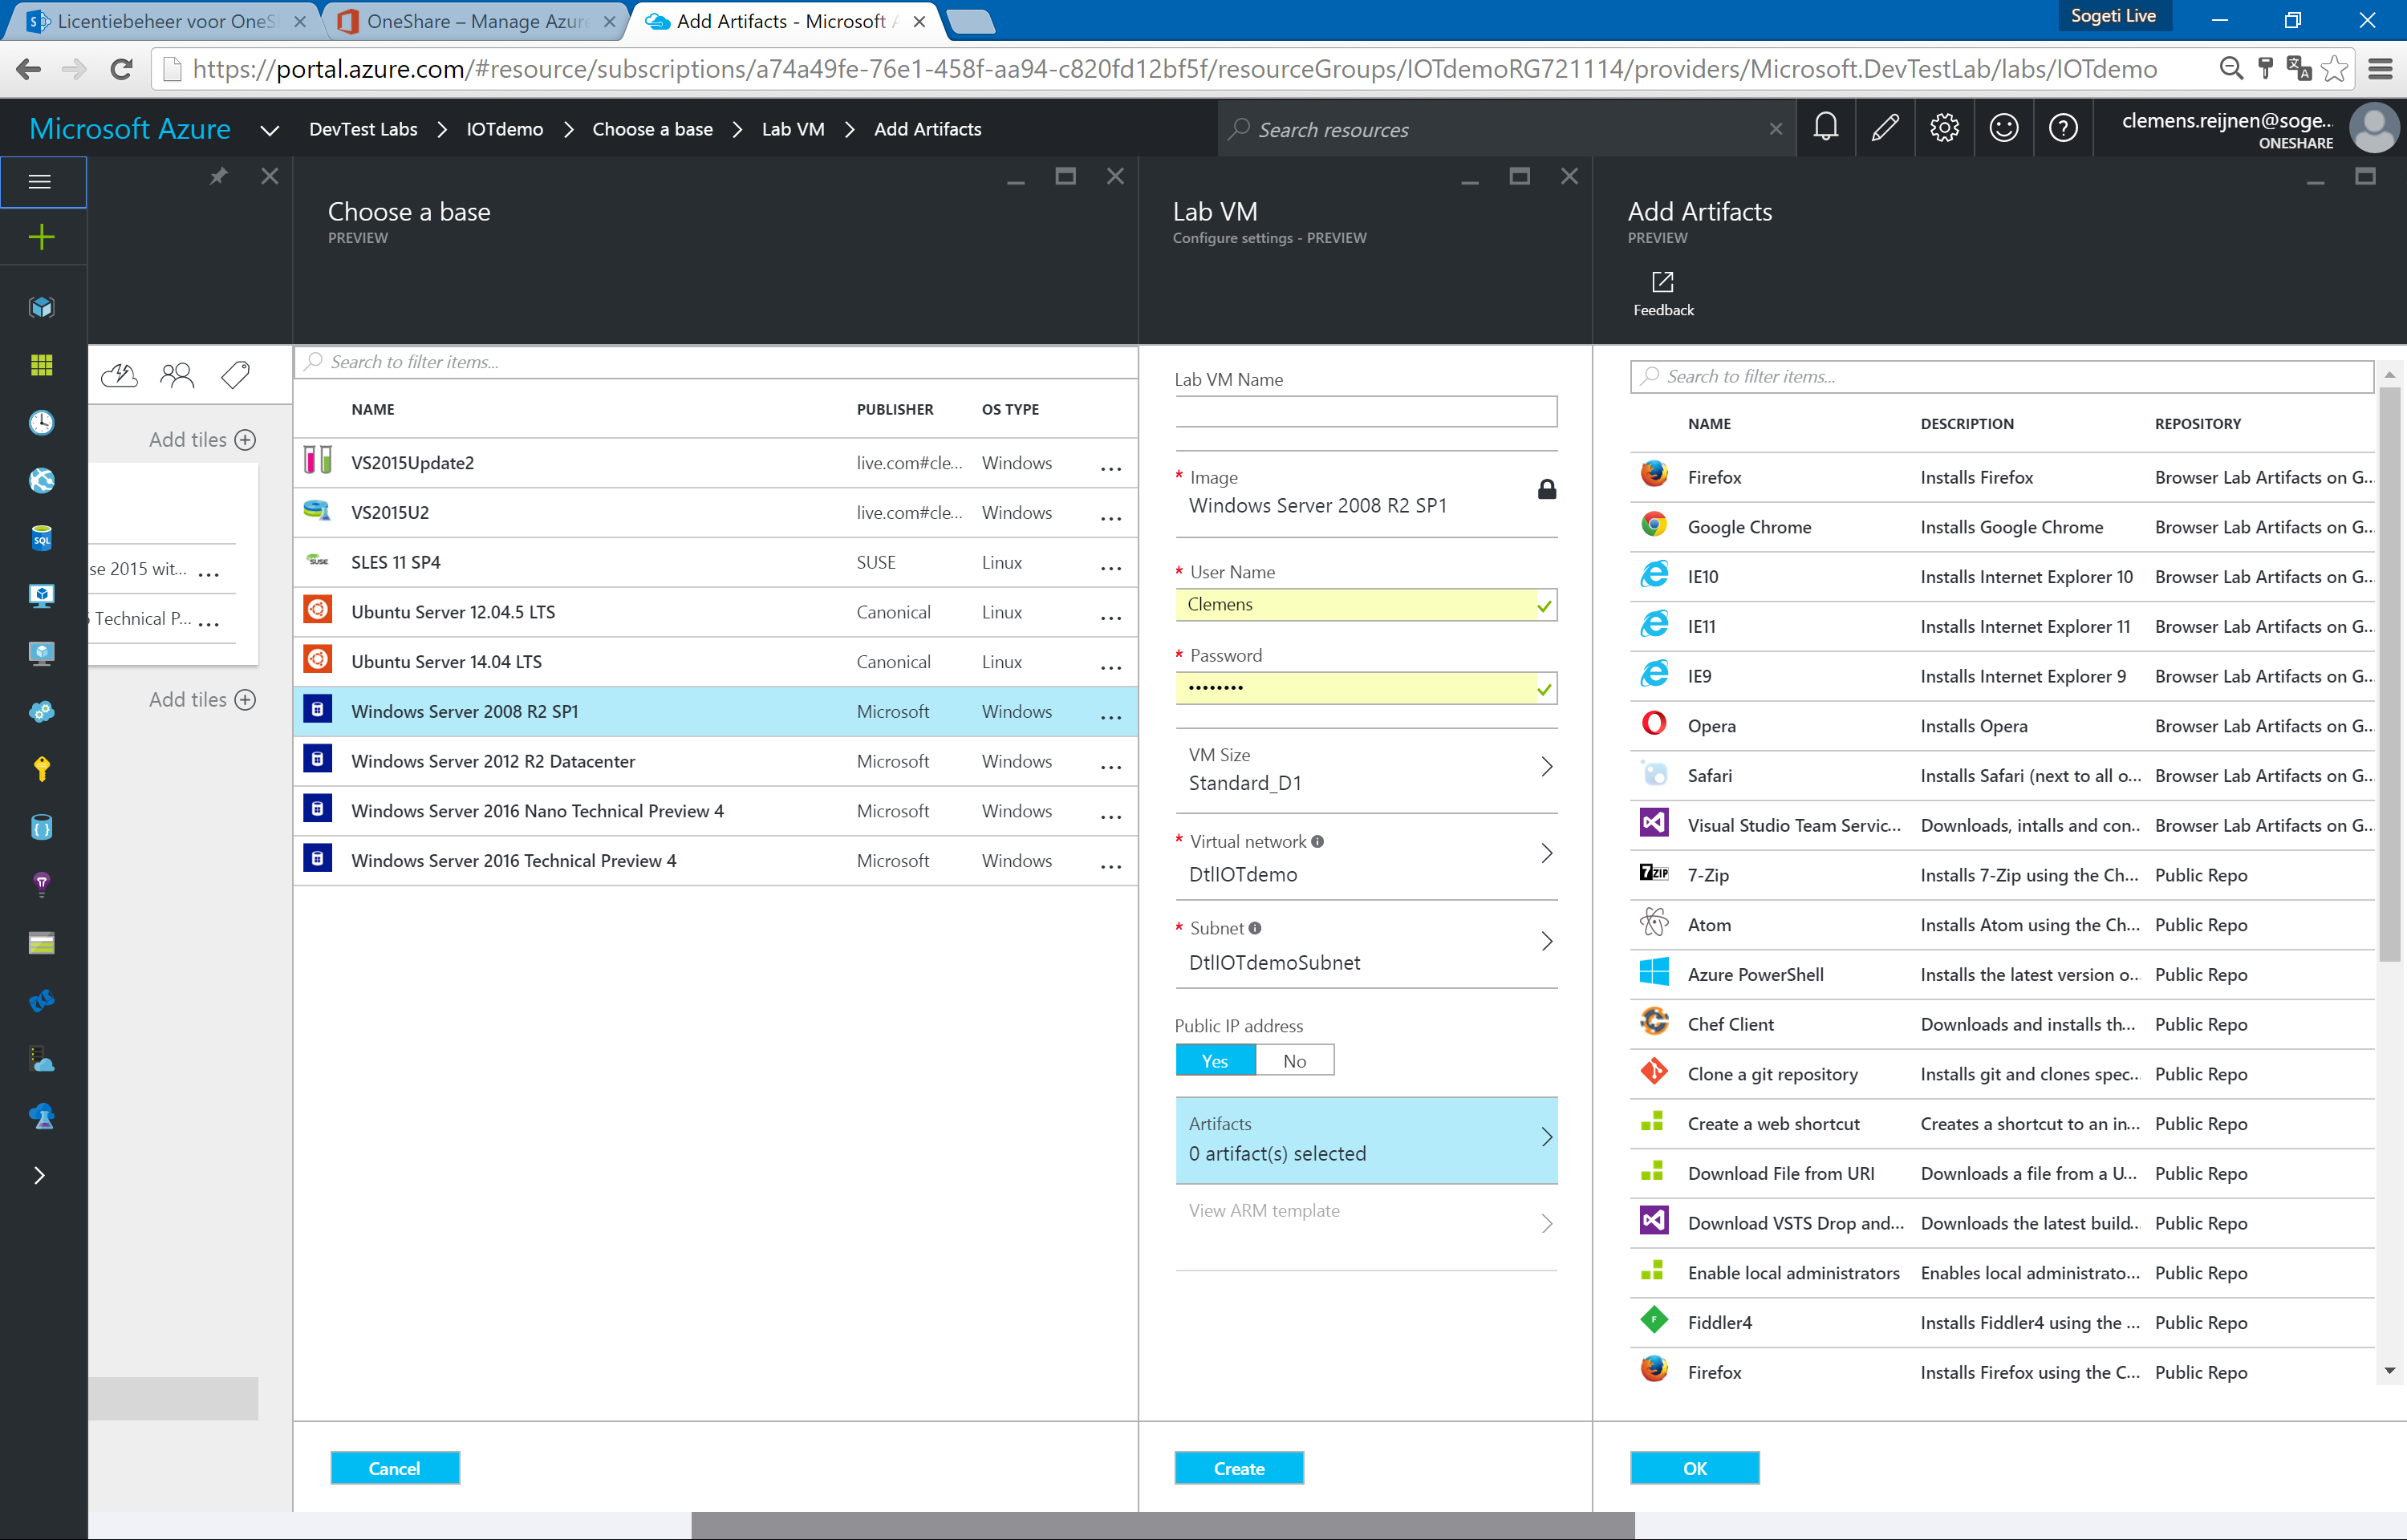Image resolution: width=2407 pixels, height=1540 pixels.
Task: Switch to Licentiebeheer voor OneS browser tab
Action: tap(165, 21)
